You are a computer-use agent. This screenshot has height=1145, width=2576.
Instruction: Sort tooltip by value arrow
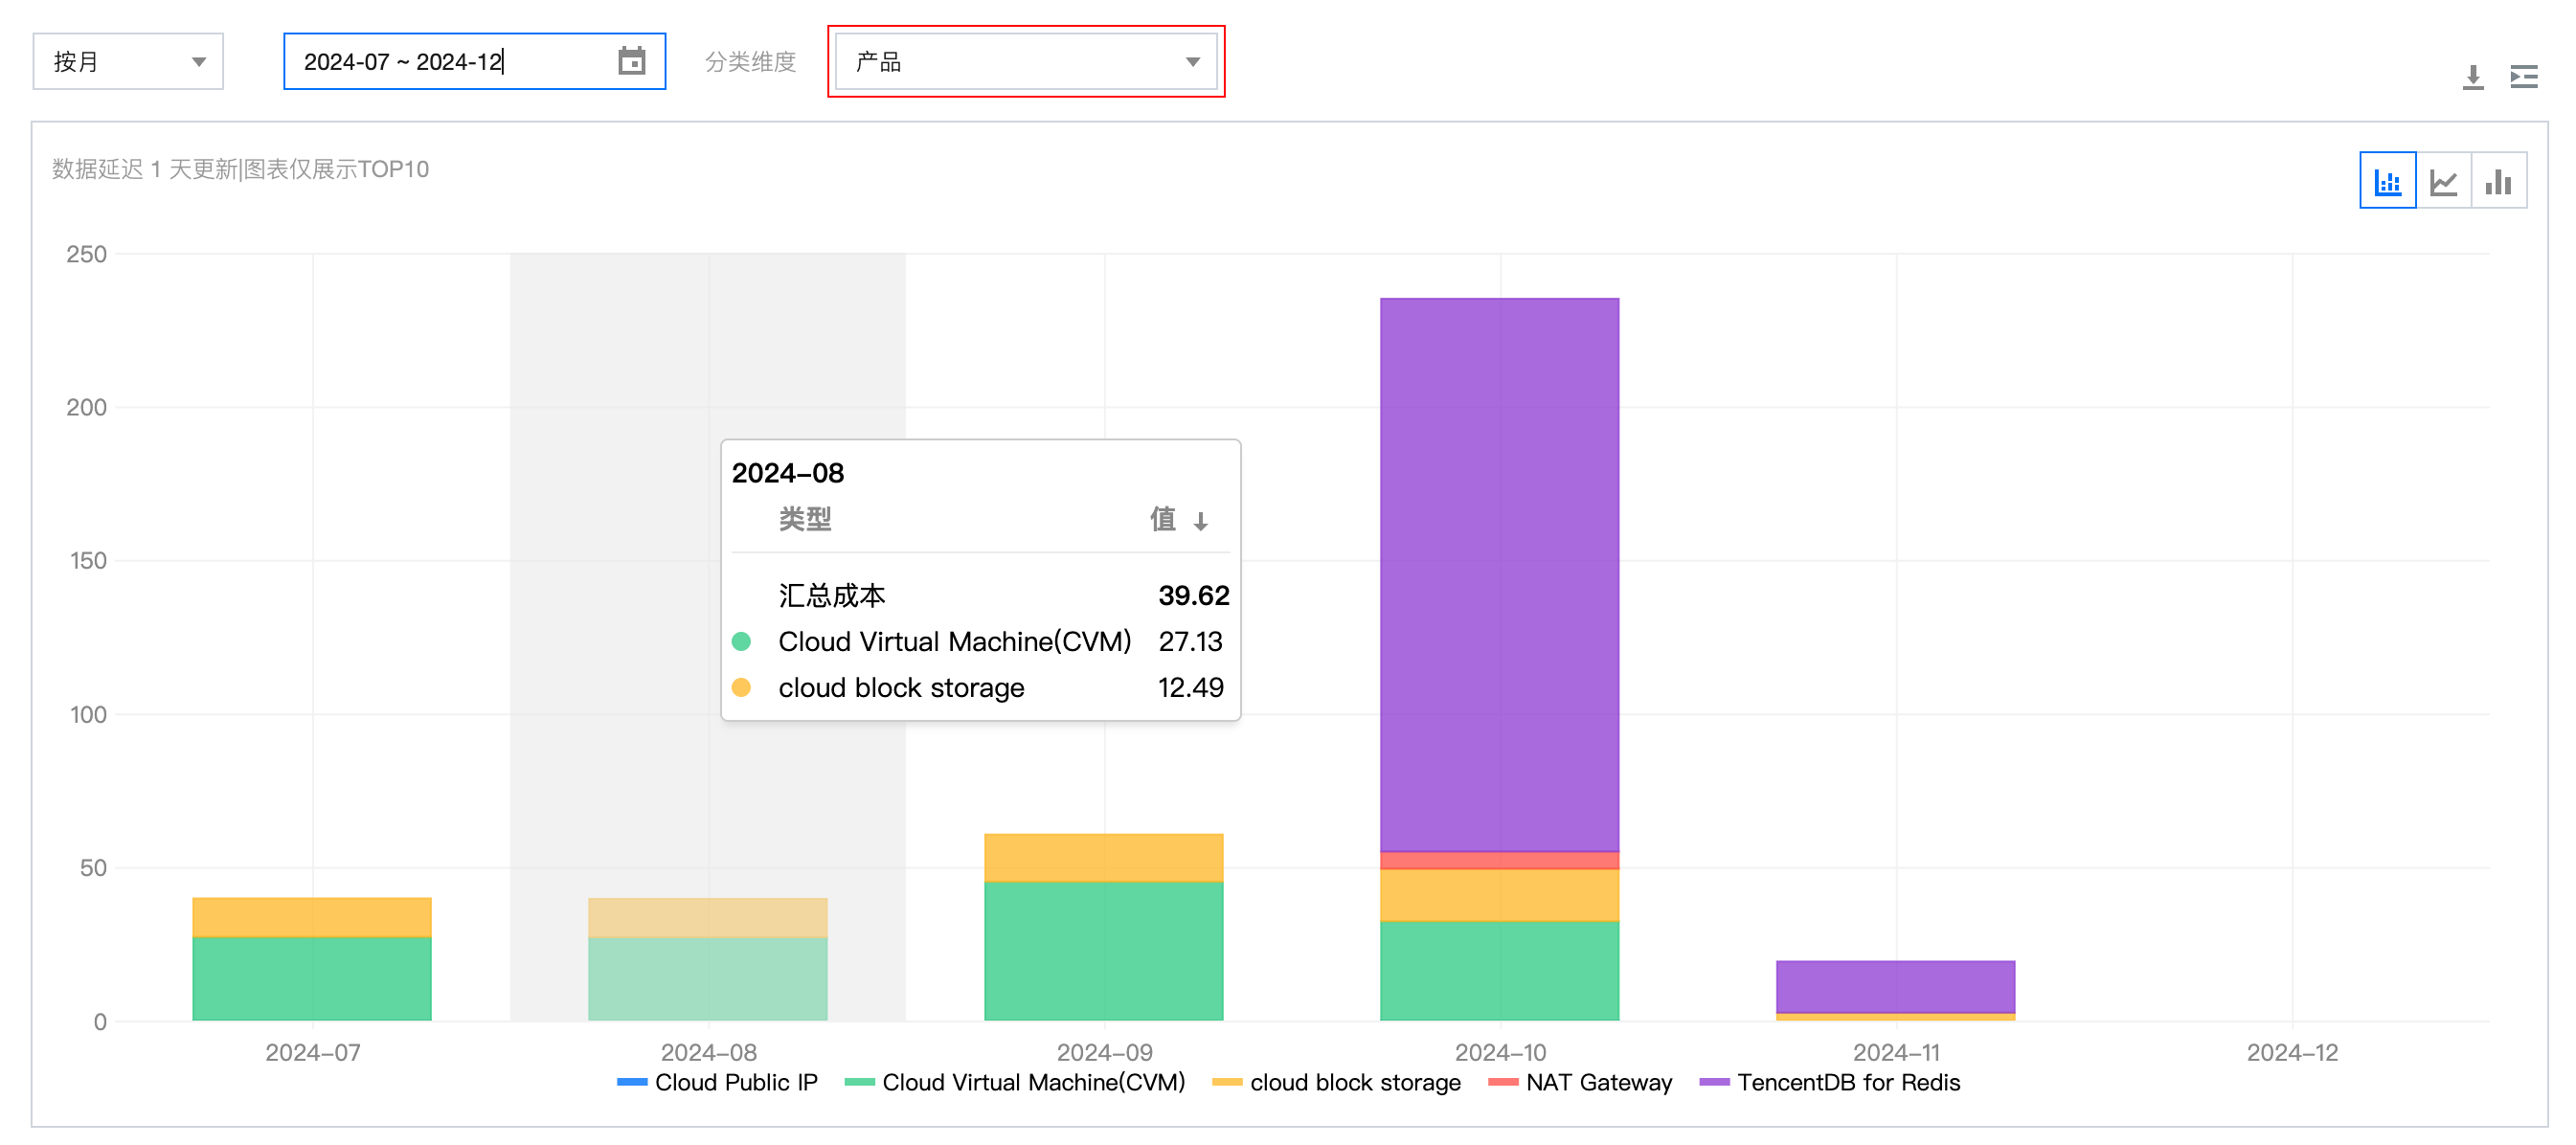click(1200, 521)
